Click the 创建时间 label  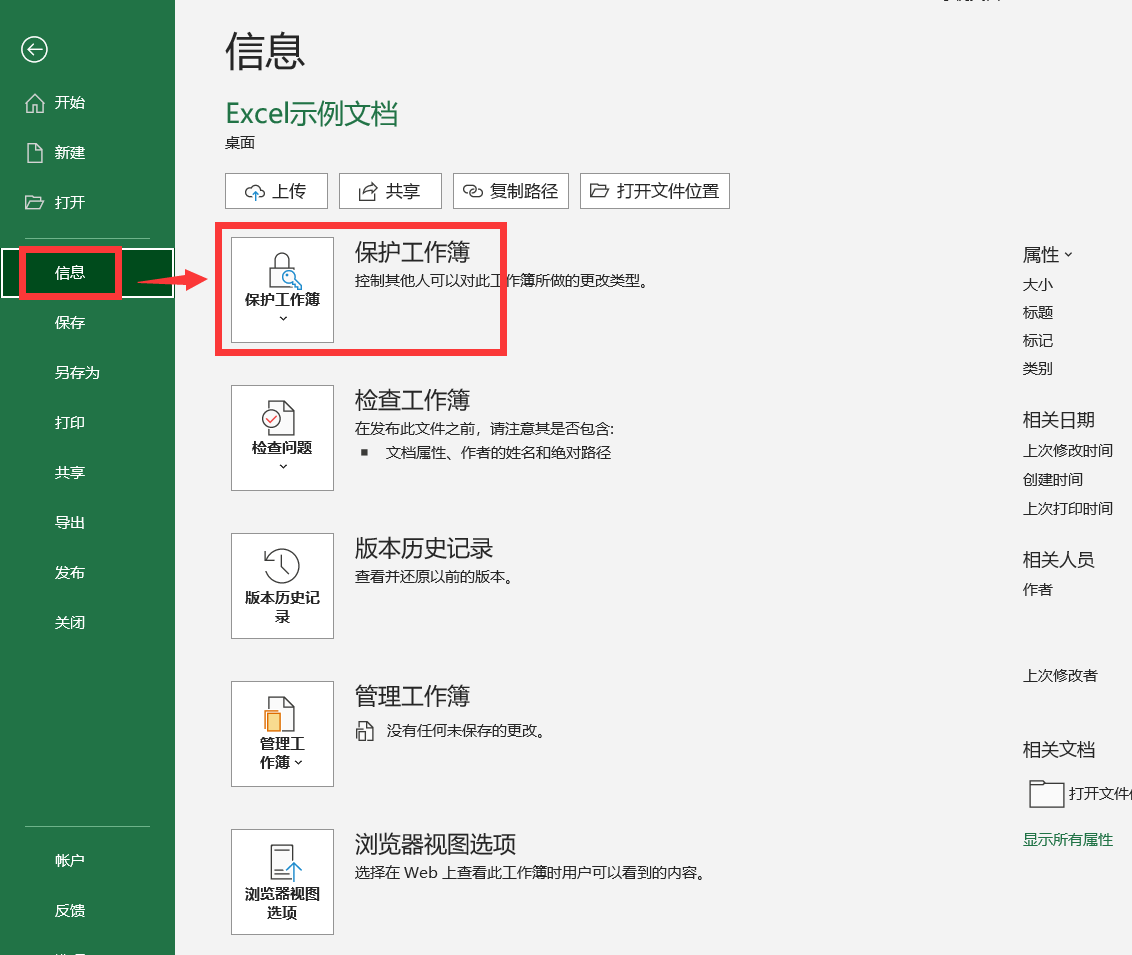[x=1053, y=479]
